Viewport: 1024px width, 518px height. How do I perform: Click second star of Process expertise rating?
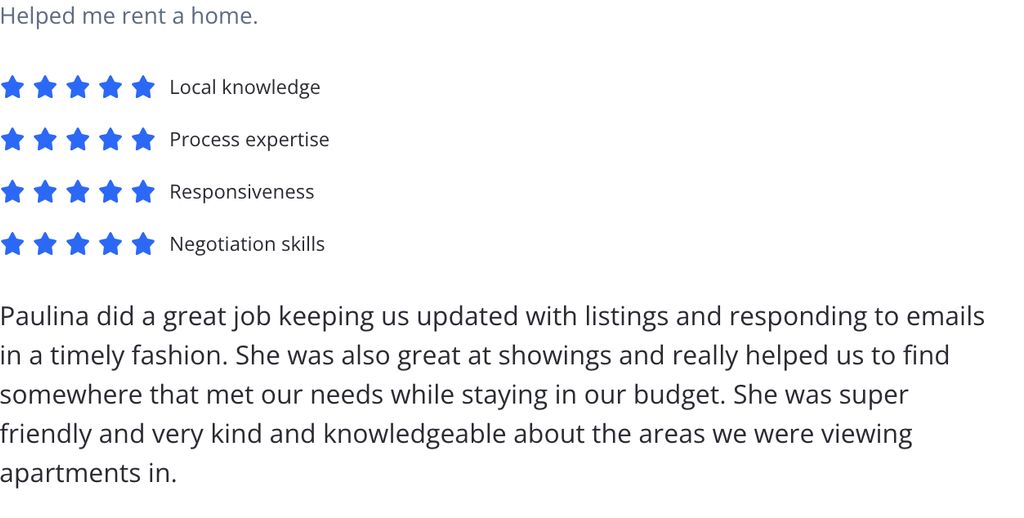(x=45, y=139)
